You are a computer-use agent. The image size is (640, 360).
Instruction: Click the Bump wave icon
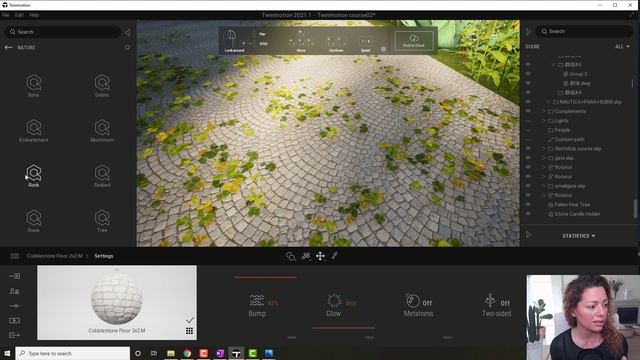coord(257,301)
